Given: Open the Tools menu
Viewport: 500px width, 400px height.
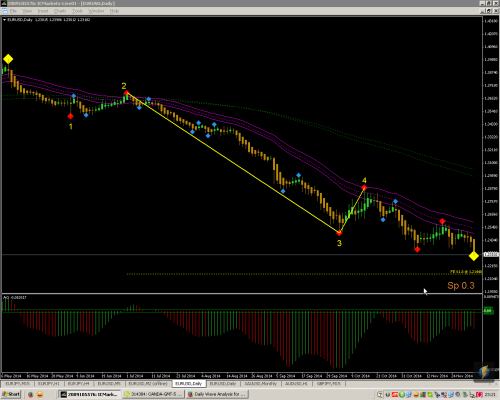Looking at the screenshot, I should (x=77, y=11).
